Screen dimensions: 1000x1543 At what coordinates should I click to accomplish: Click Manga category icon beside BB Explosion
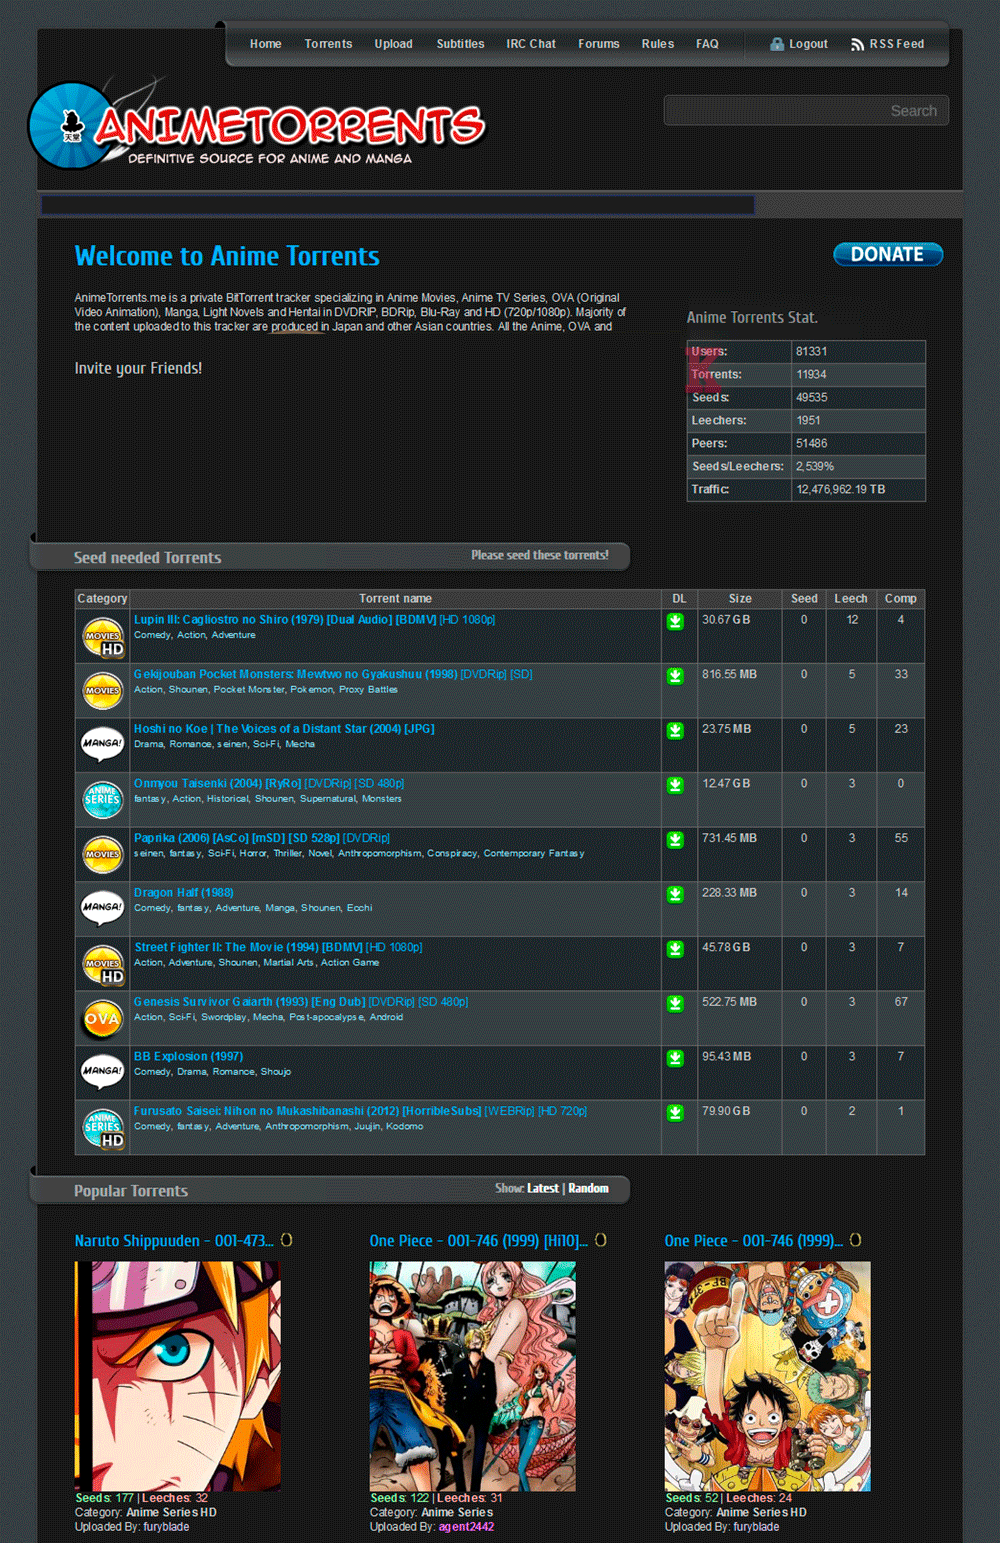tap(102, 1072)
